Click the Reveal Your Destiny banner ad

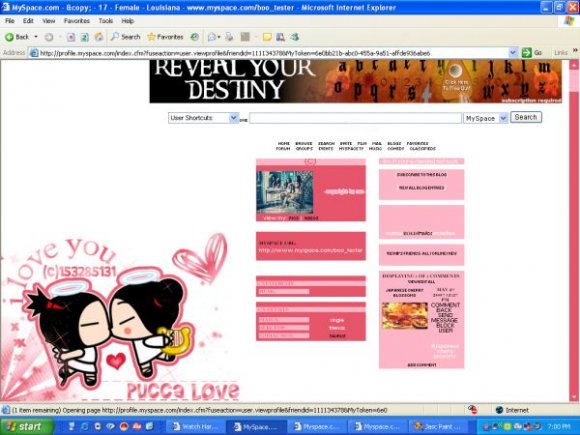pos(355,81)
